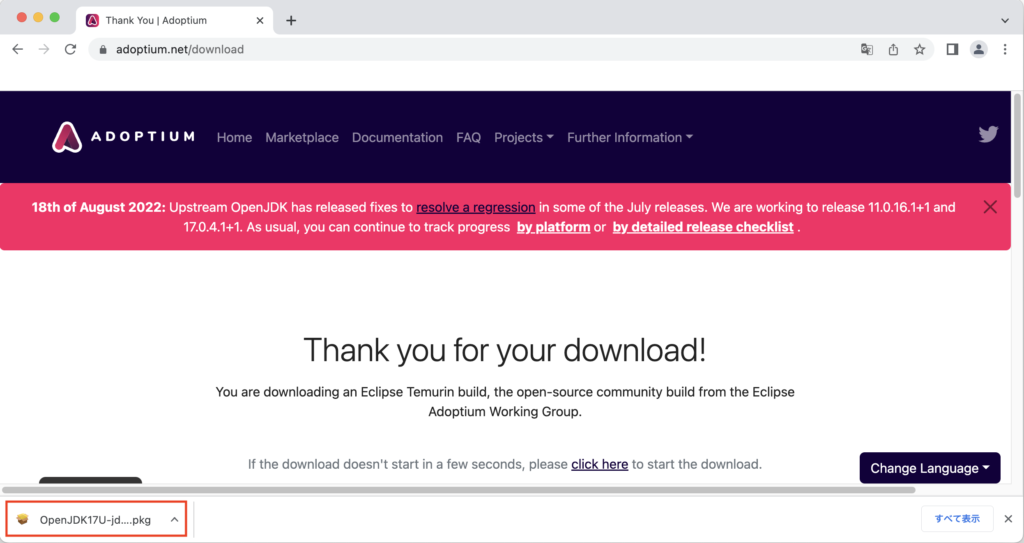Follow the resolve a regression link
The image size is (1024, 543).
click(476, 207)
